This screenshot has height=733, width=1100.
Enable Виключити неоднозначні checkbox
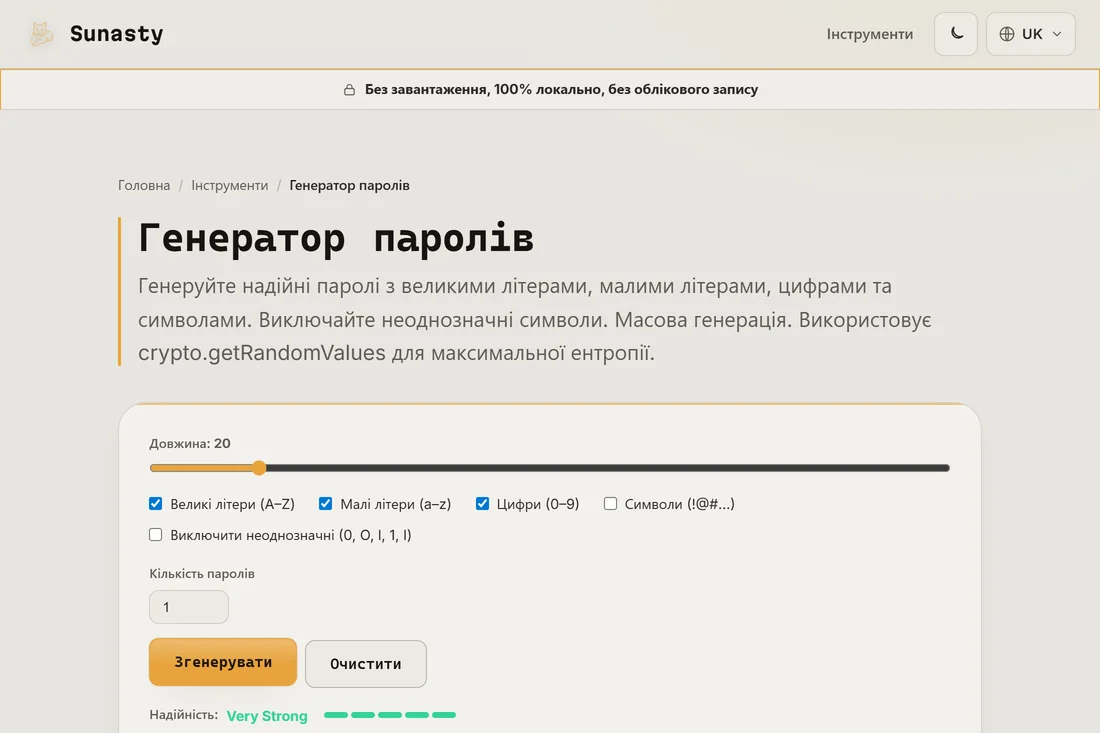coord(156,534)
